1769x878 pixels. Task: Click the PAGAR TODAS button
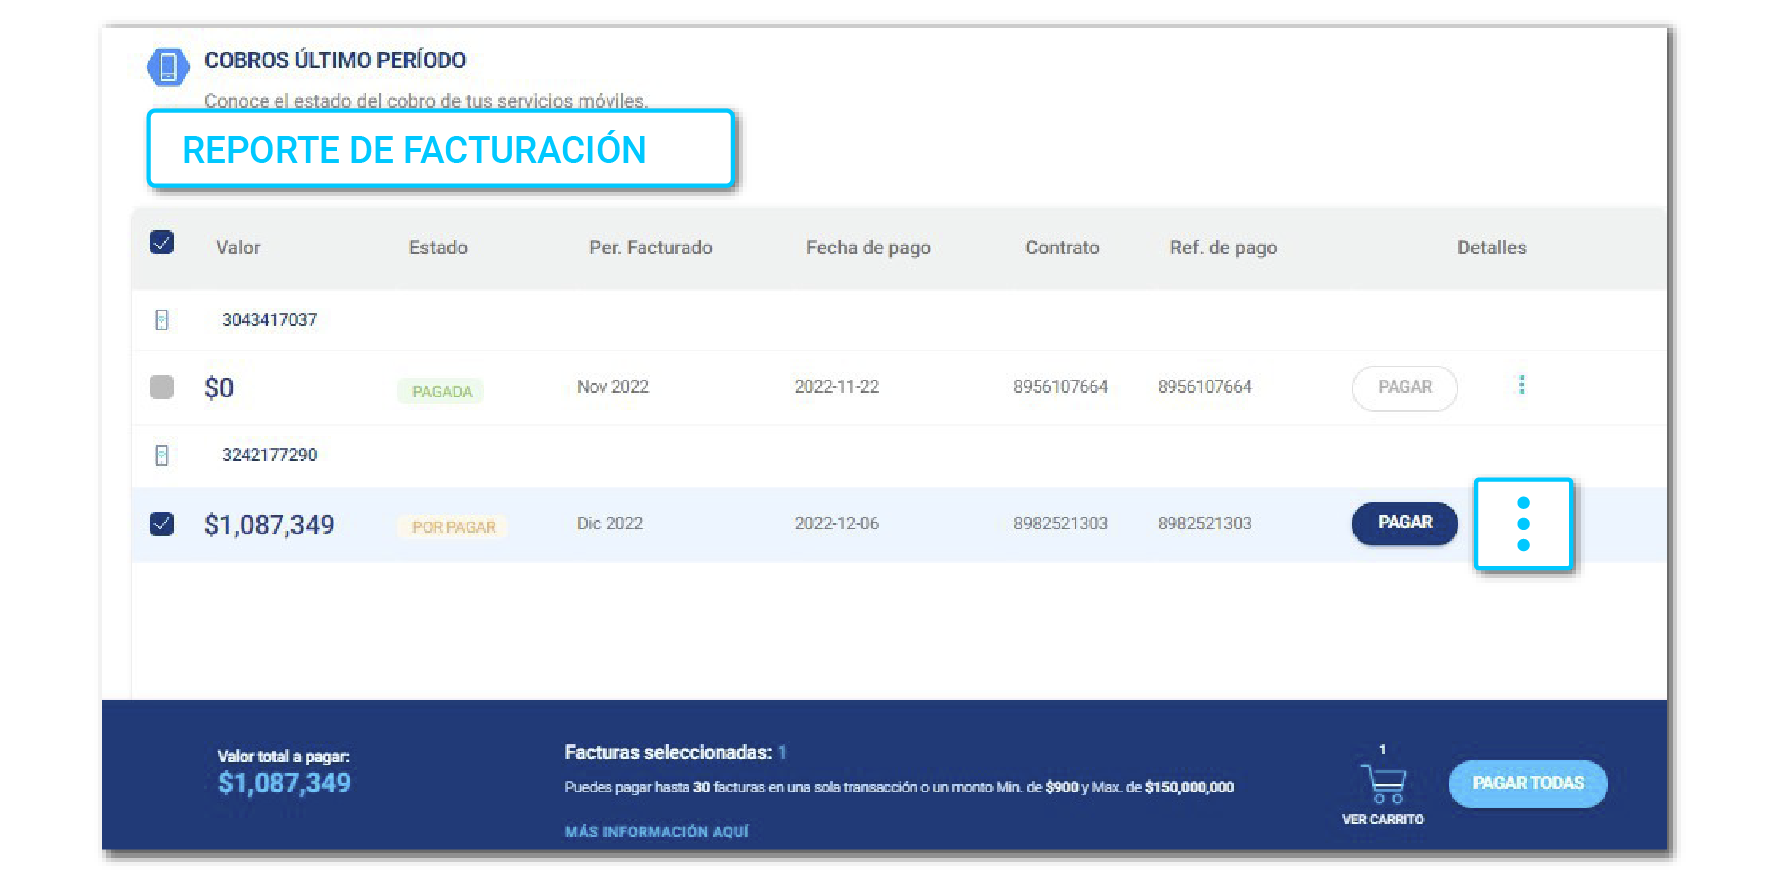(x=1528, y=783)
